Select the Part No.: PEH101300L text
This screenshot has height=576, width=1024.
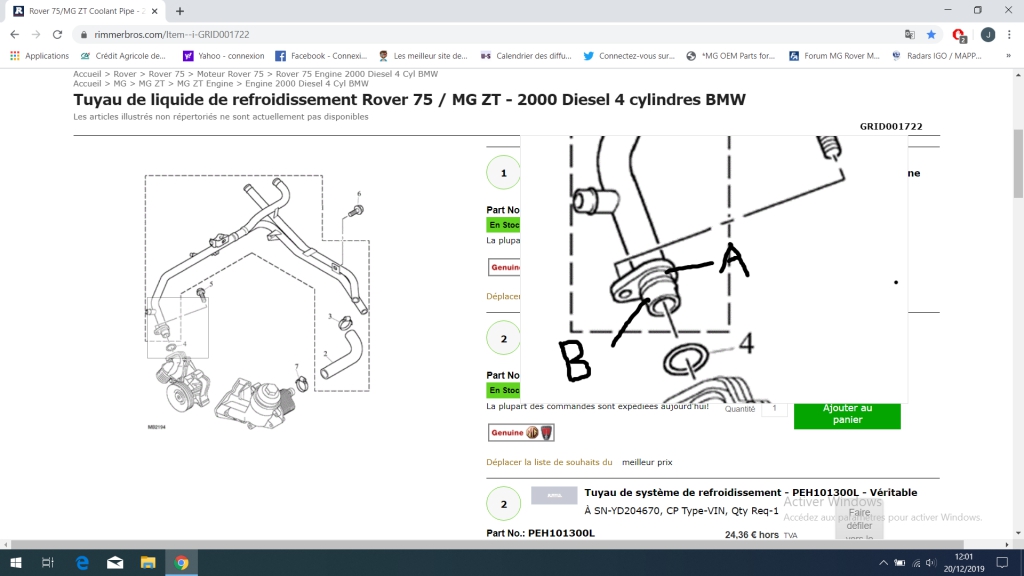tap(541, 534)
